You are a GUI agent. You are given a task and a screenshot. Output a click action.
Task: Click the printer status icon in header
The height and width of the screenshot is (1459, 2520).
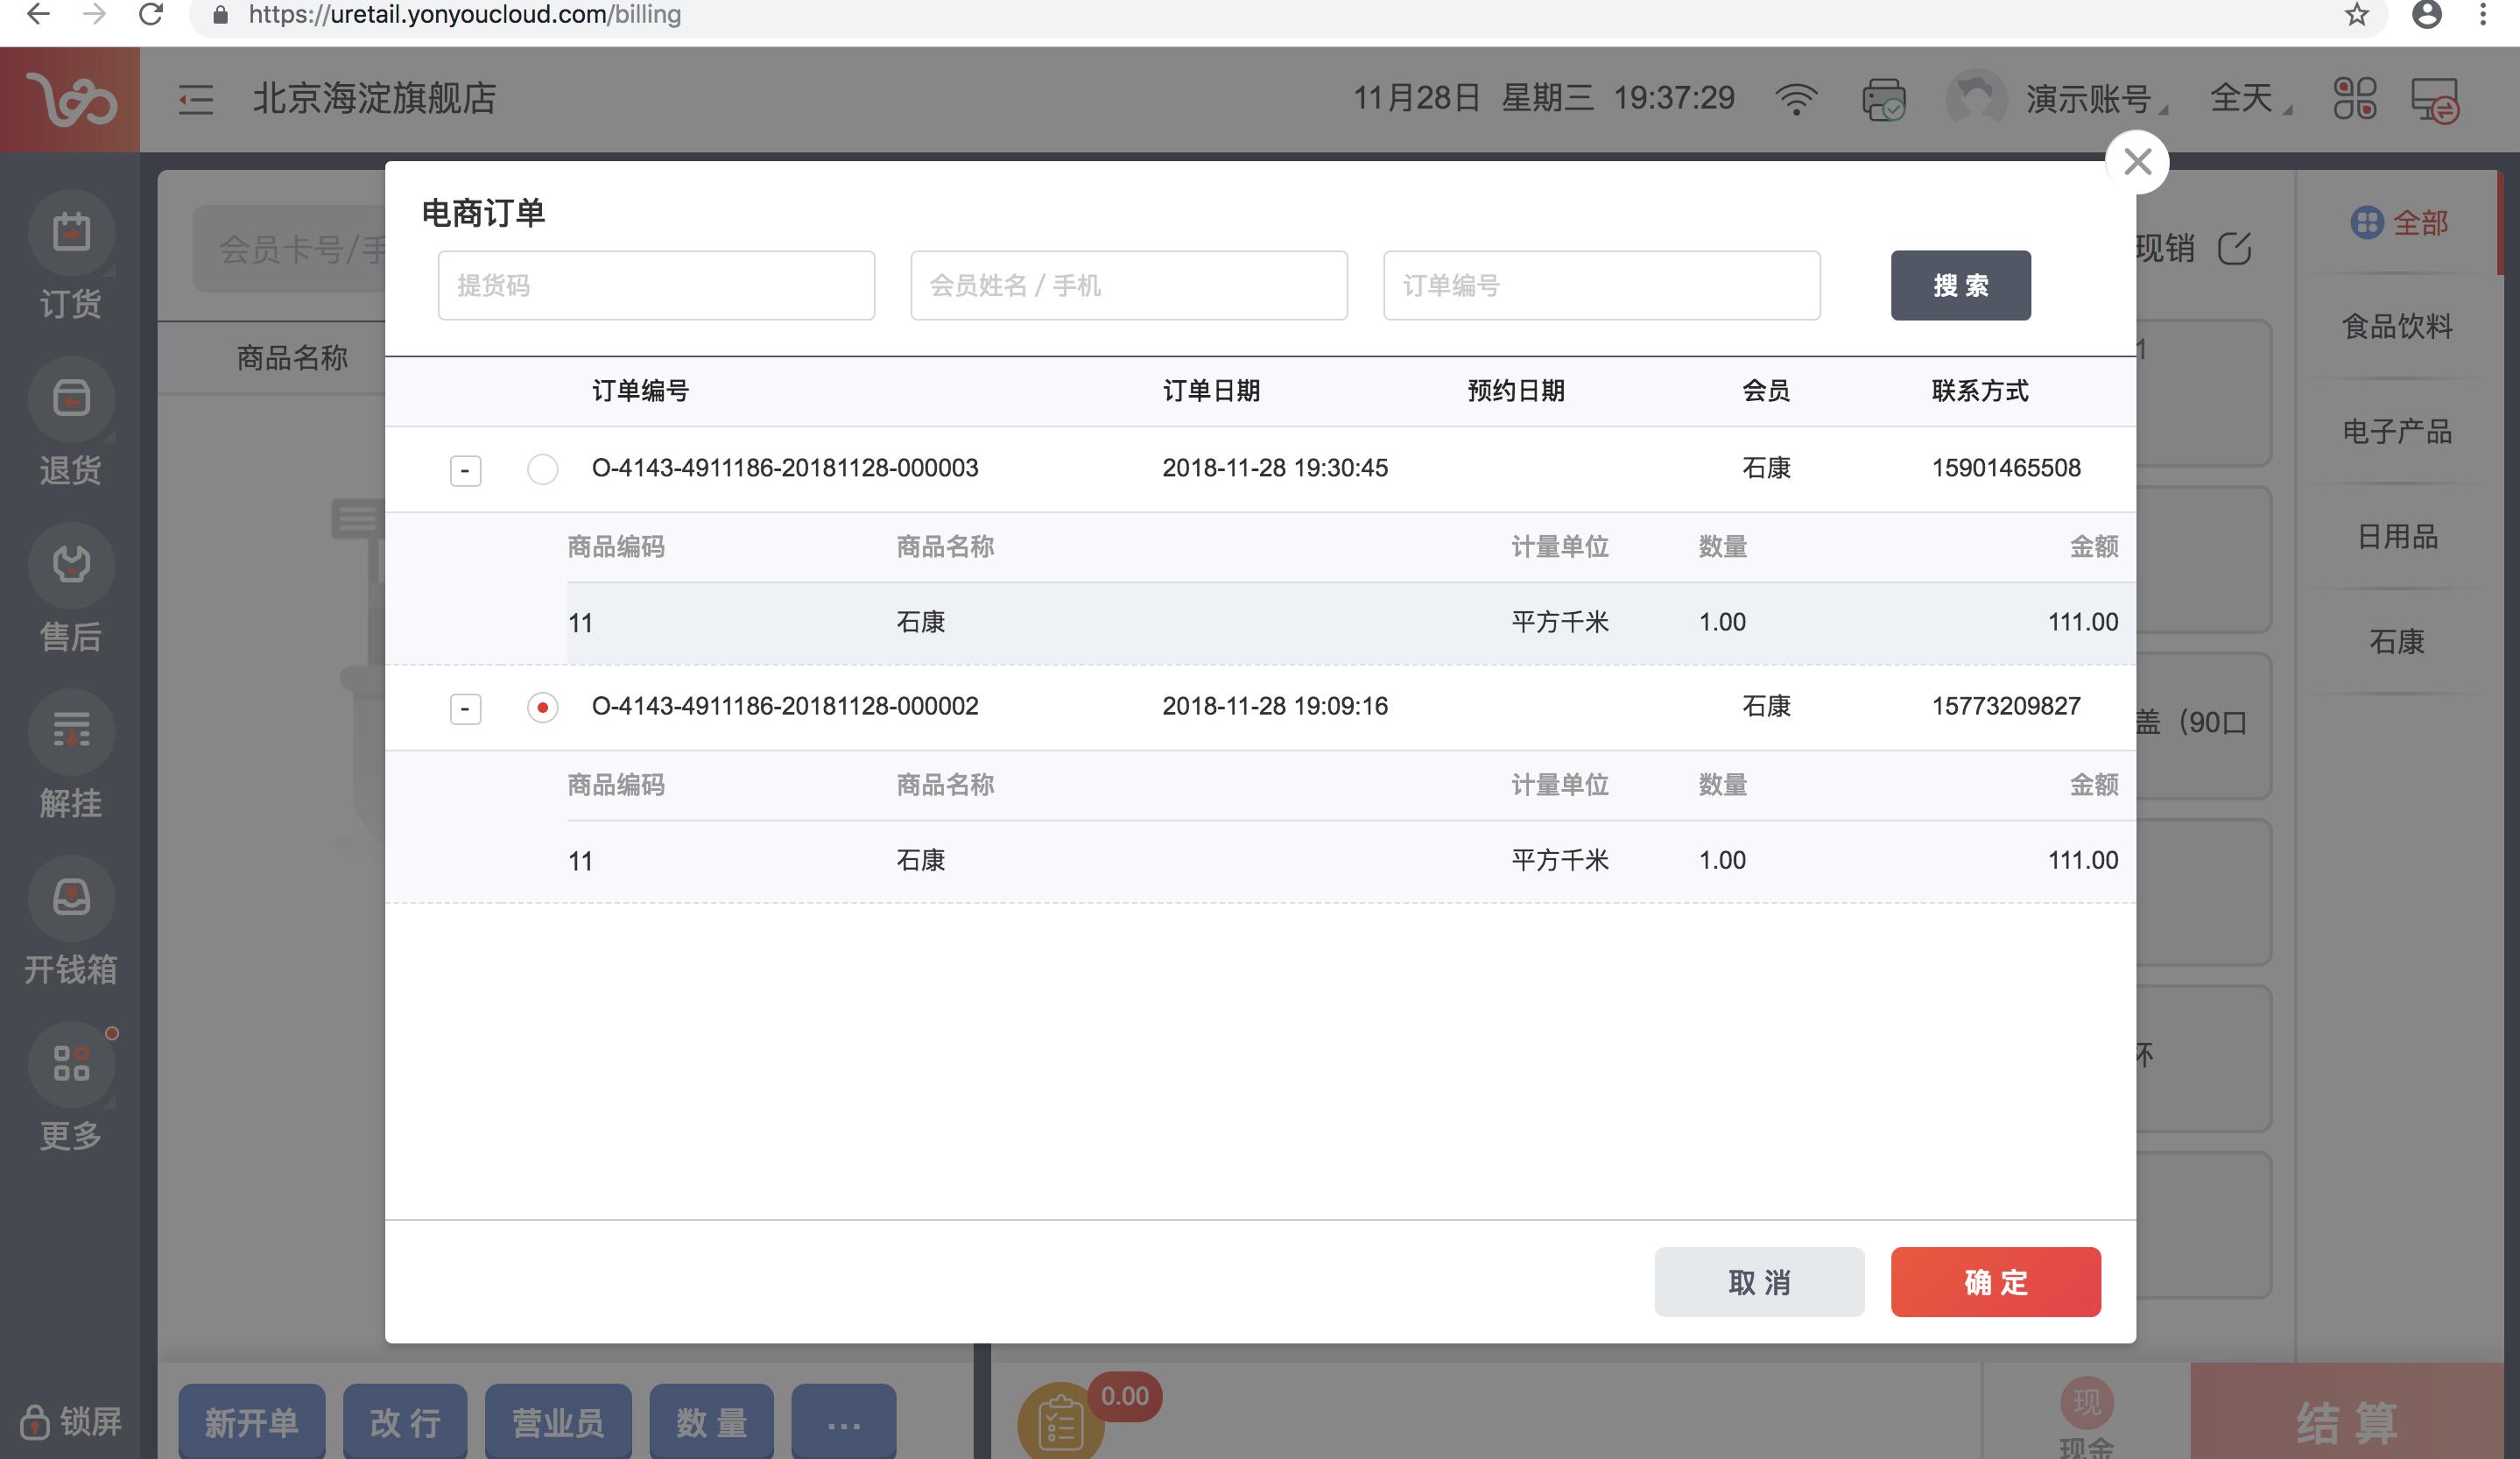click(1883, 100)
